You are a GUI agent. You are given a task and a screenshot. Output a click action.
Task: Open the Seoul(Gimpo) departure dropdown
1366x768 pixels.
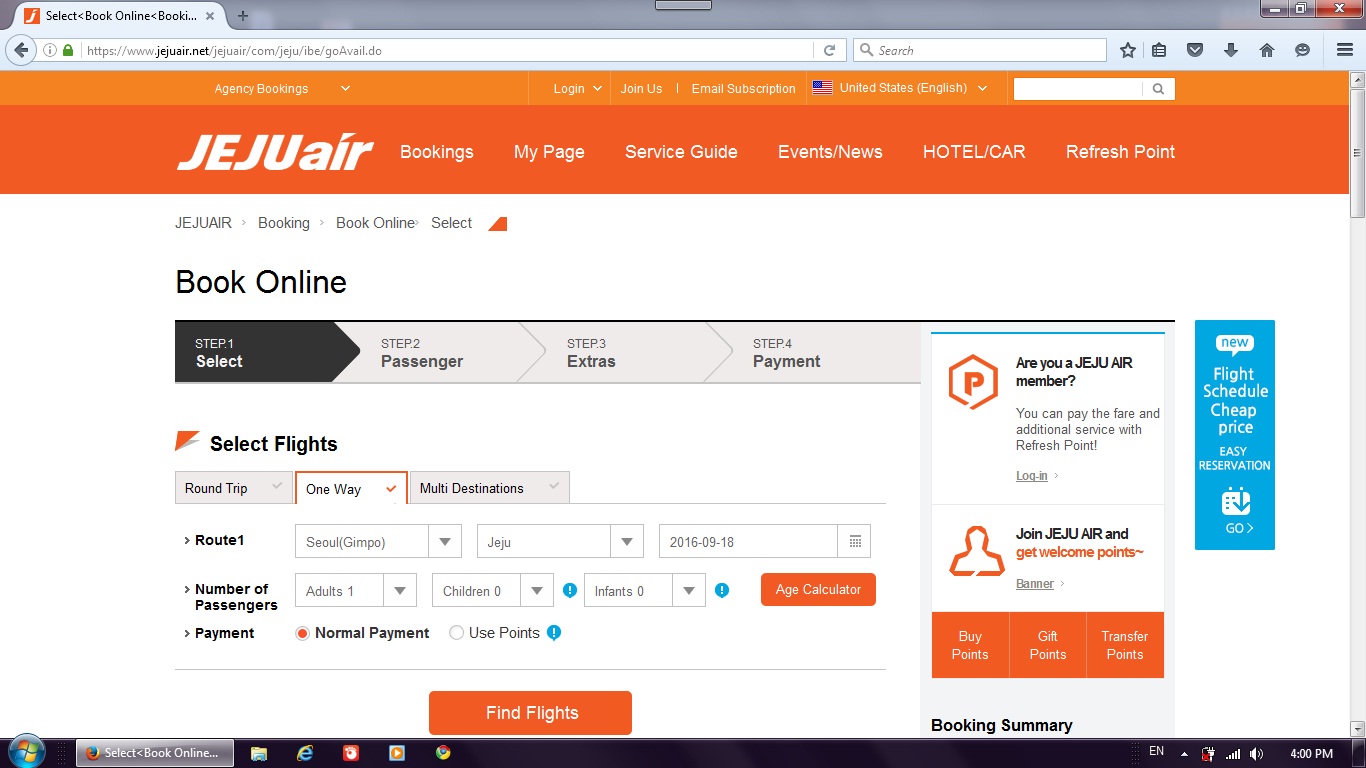[x=378, y=541]
